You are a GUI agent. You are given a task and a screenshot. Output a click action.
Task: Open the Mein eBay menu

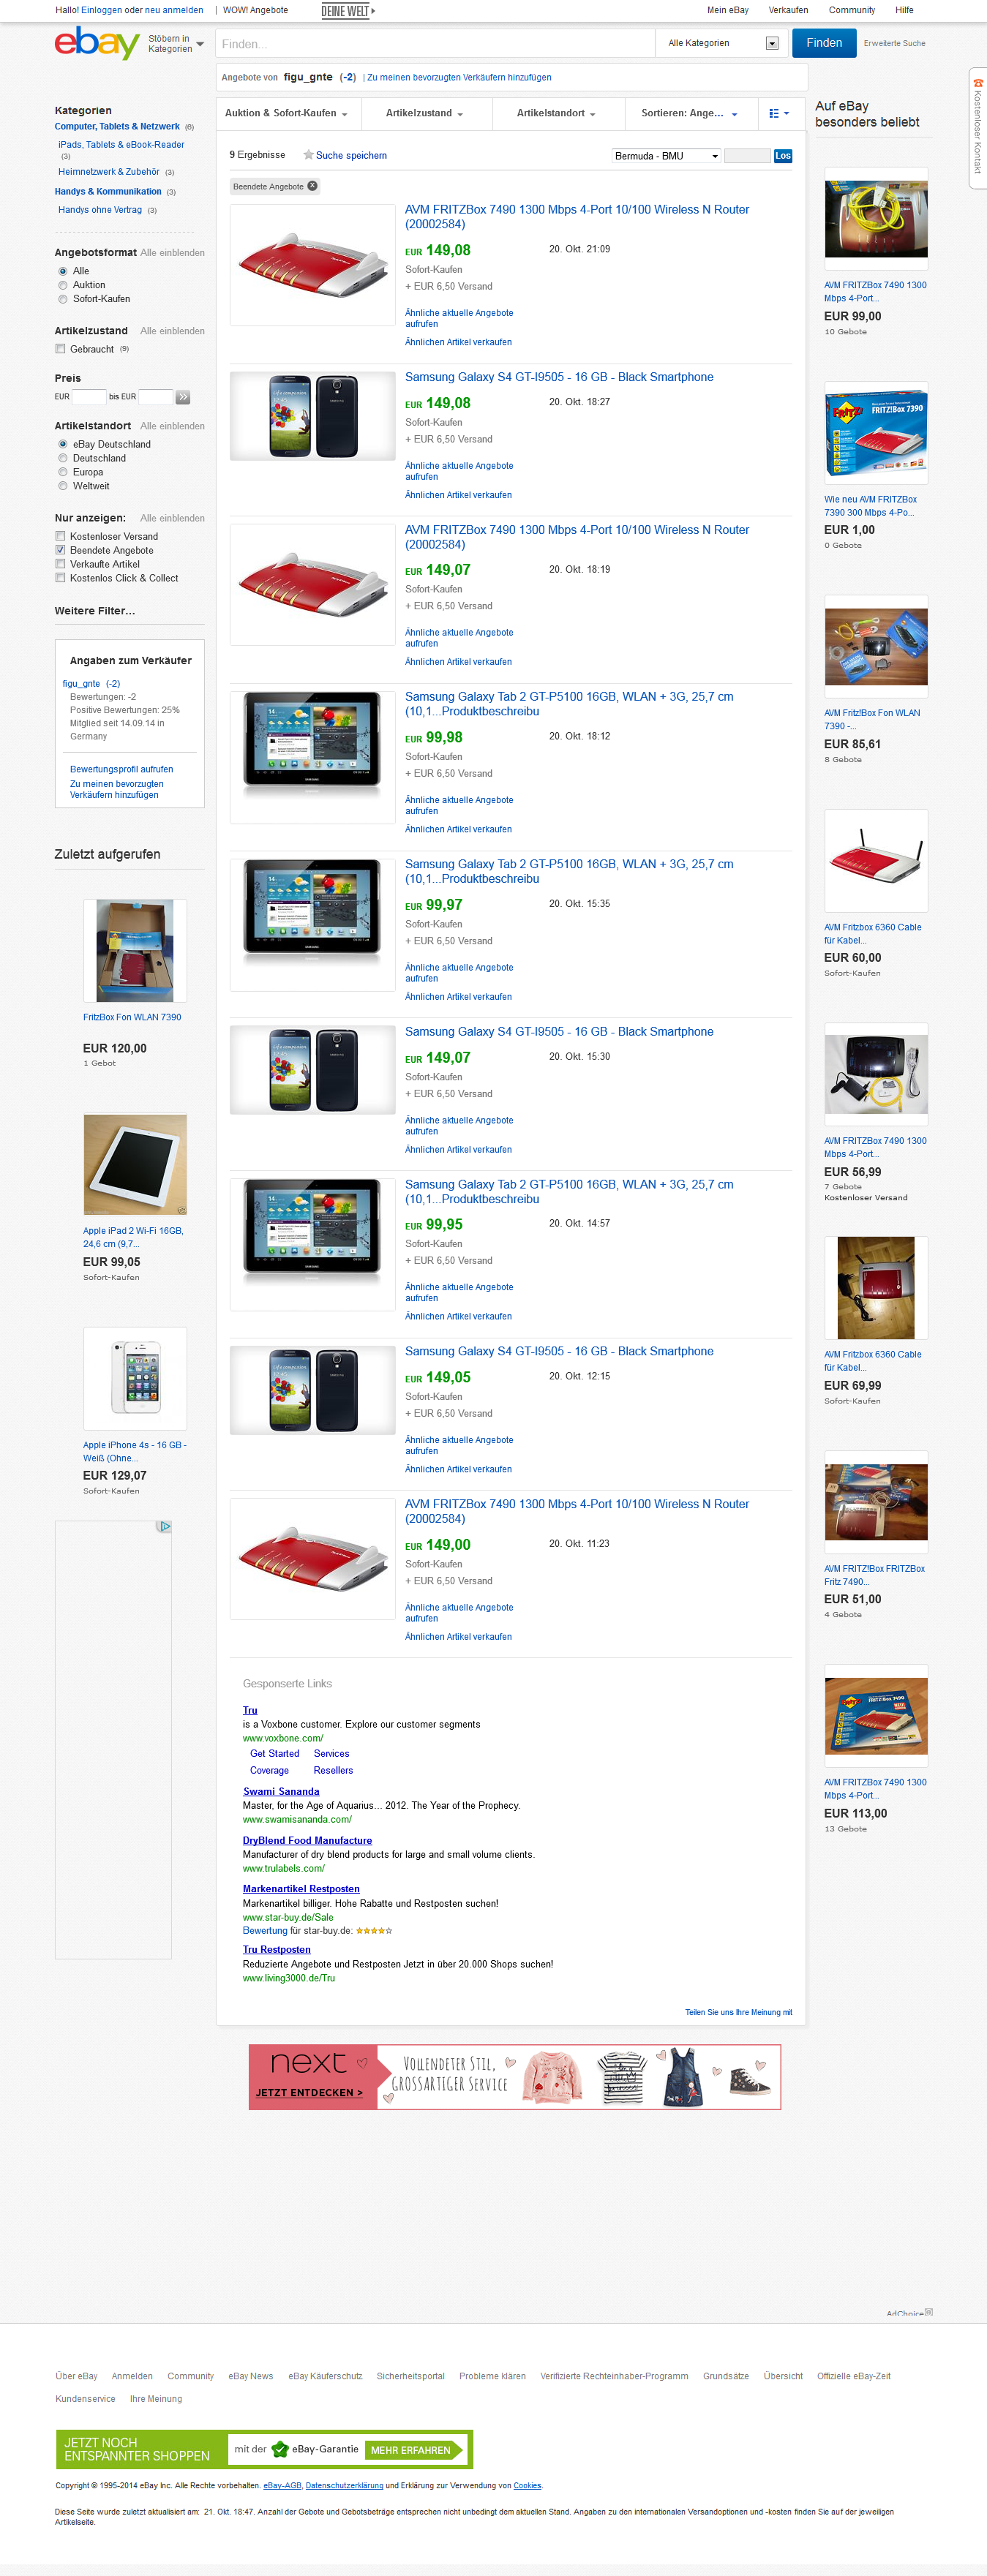(727, 10)
